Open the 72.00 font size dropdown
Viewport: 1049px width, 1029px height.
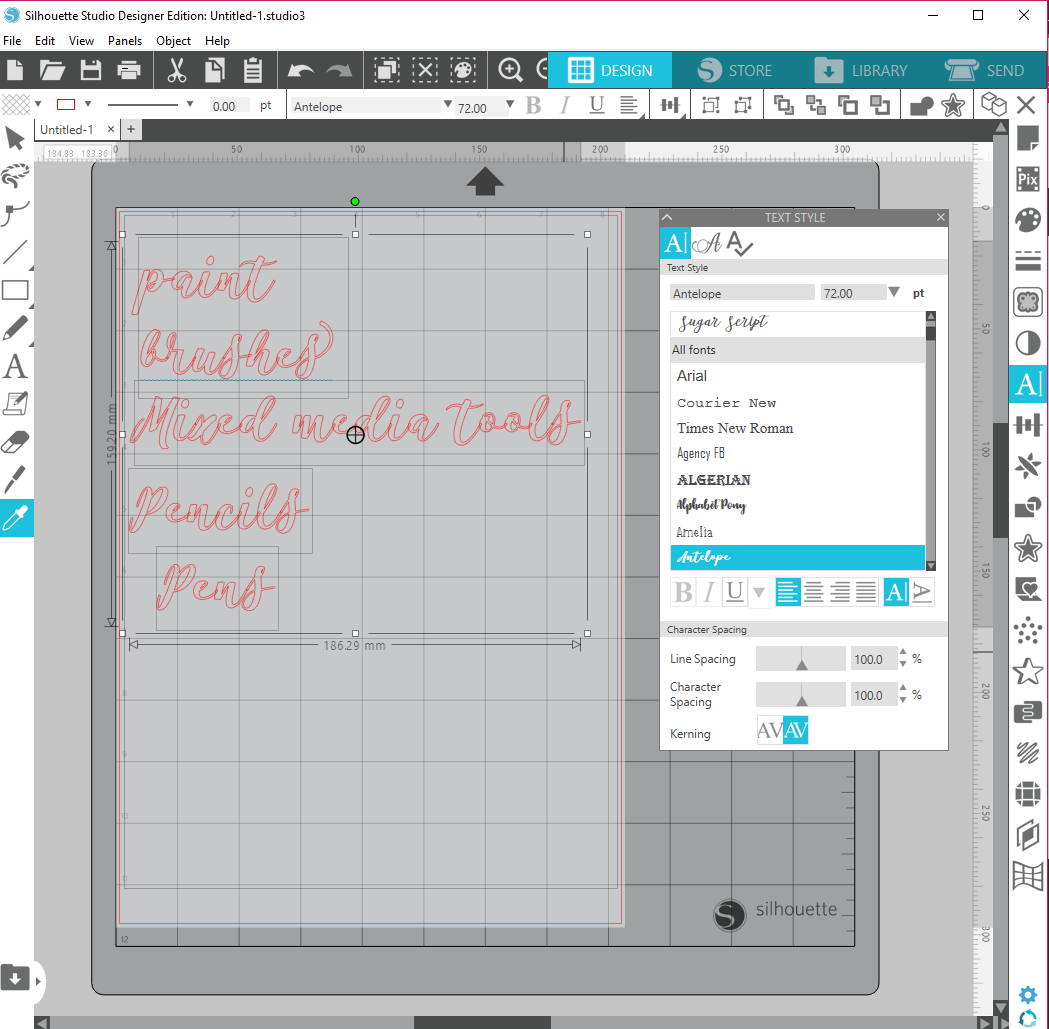pyautogui.click(x=509, y=105)
